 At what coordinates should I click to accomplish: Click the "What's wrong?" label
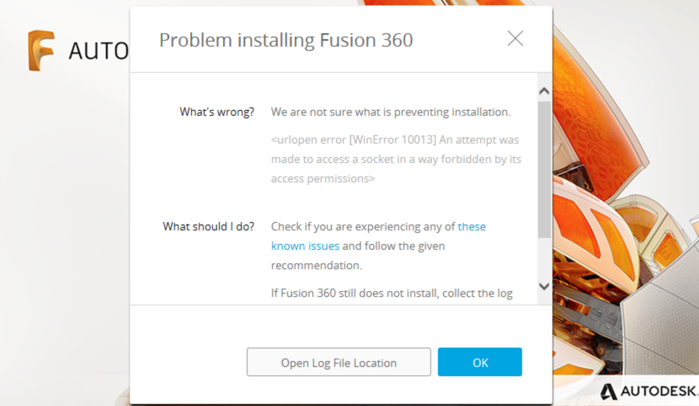click(217, 112)
